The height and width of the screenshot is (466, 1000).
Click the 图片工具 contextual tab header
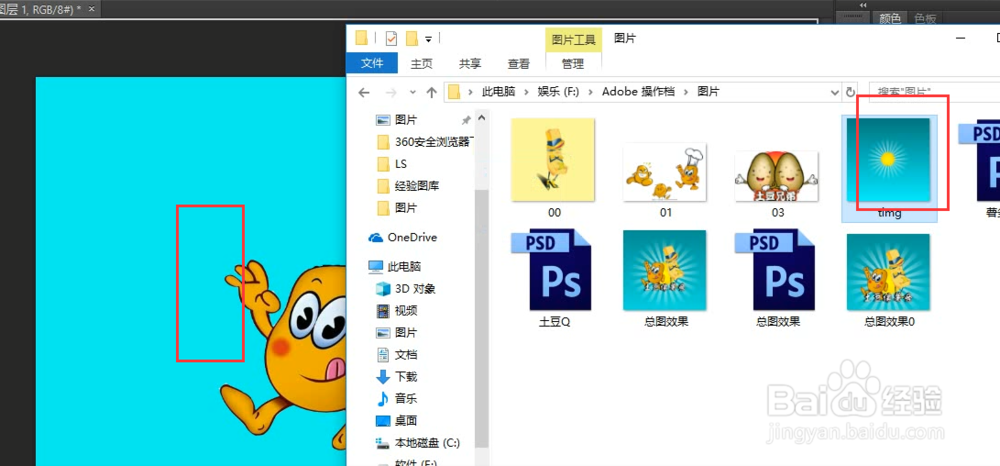click(x=573, y=40)
